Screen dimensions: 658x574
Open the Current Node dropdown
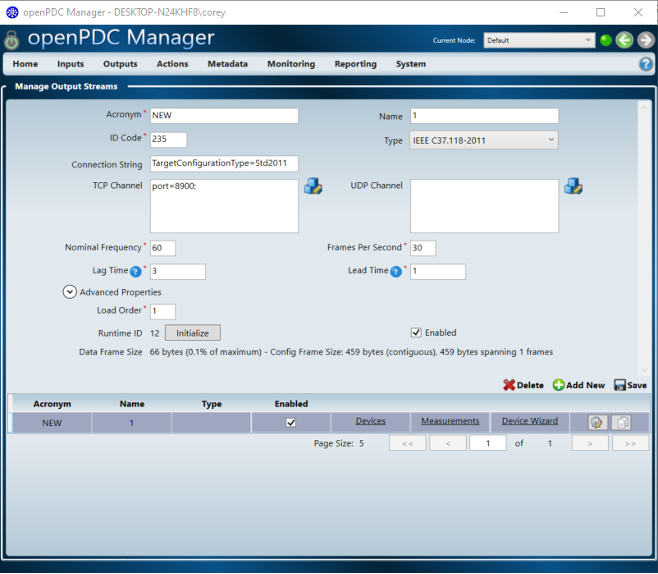click(x=539, y=41)
